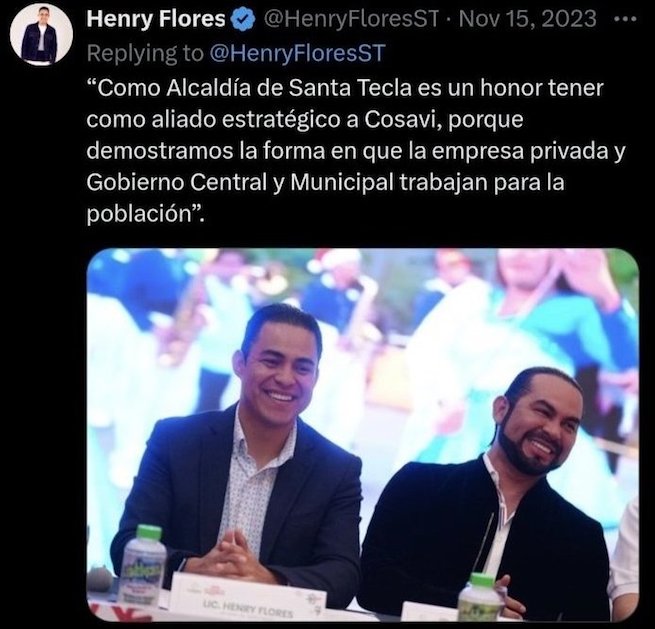Click @HenryFloresST in the Replying to line
655x629 pixels.
click(296, 53)
